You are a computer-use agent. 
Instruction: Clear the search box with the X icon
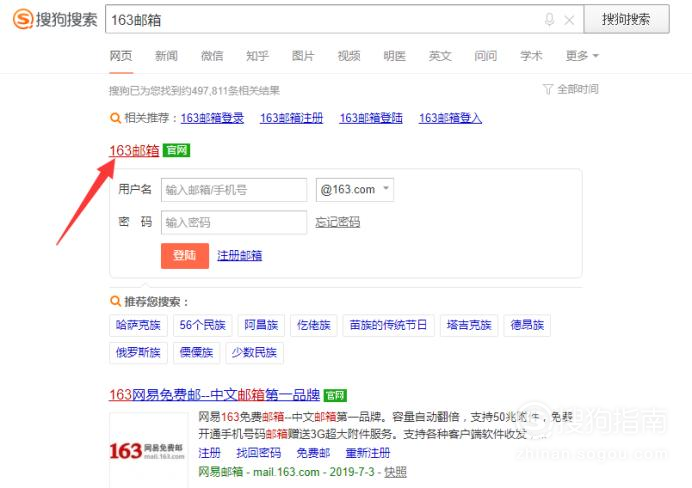pos(569,20)
